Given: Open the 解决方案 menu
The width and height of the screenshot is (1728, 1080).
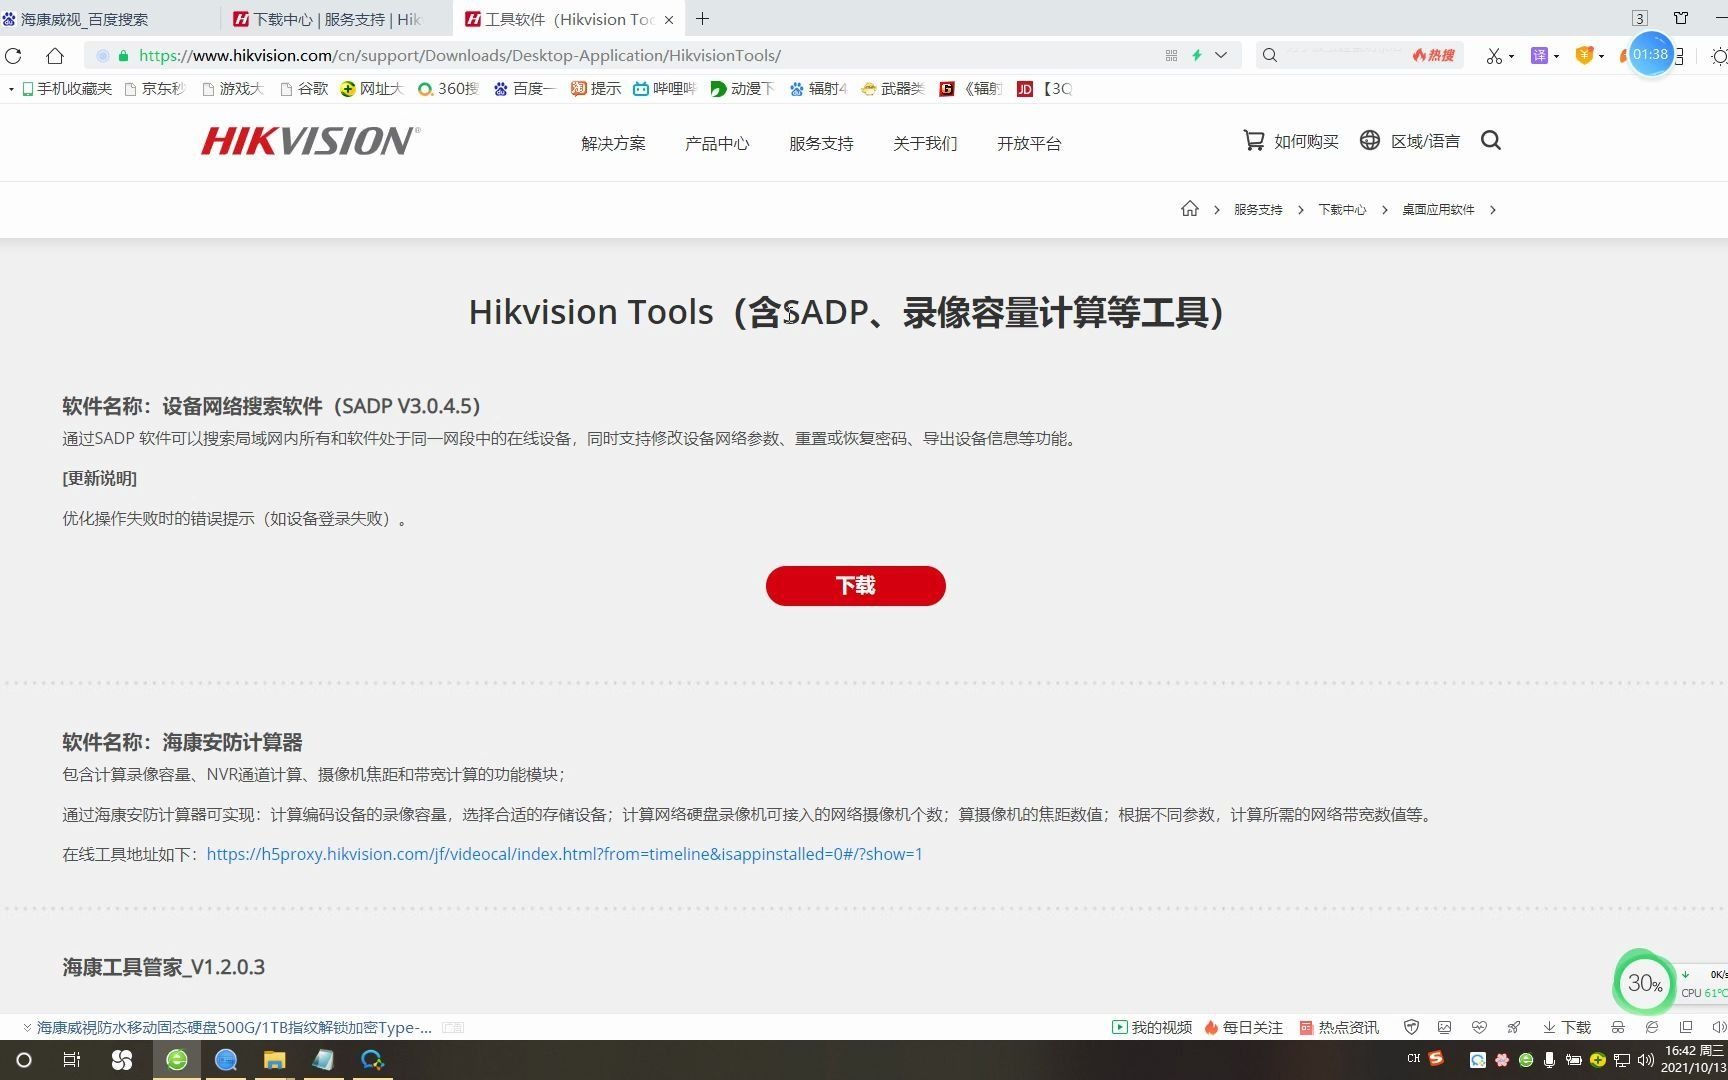Looking at the screenshot, I should (613, 143).
